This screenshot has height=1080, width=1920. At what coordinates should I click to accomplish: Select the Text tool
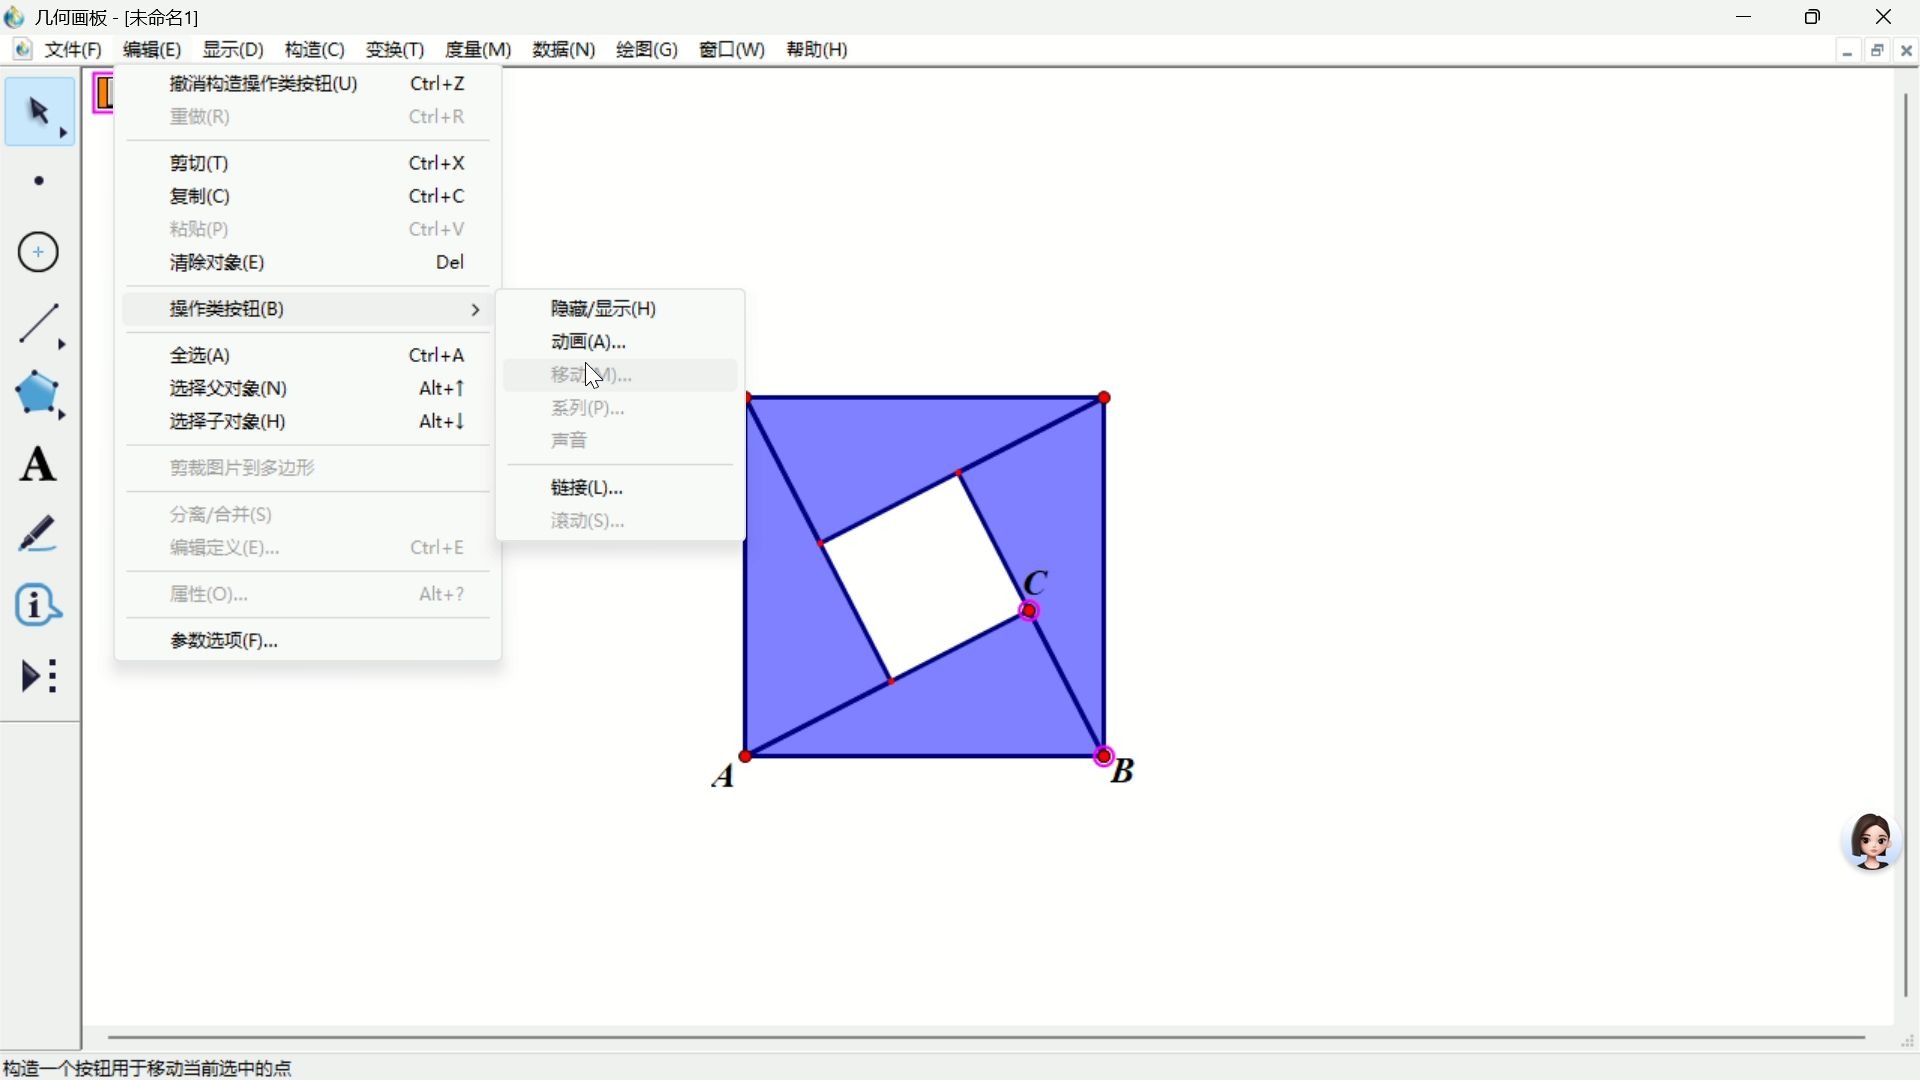[x=39, y=465]
